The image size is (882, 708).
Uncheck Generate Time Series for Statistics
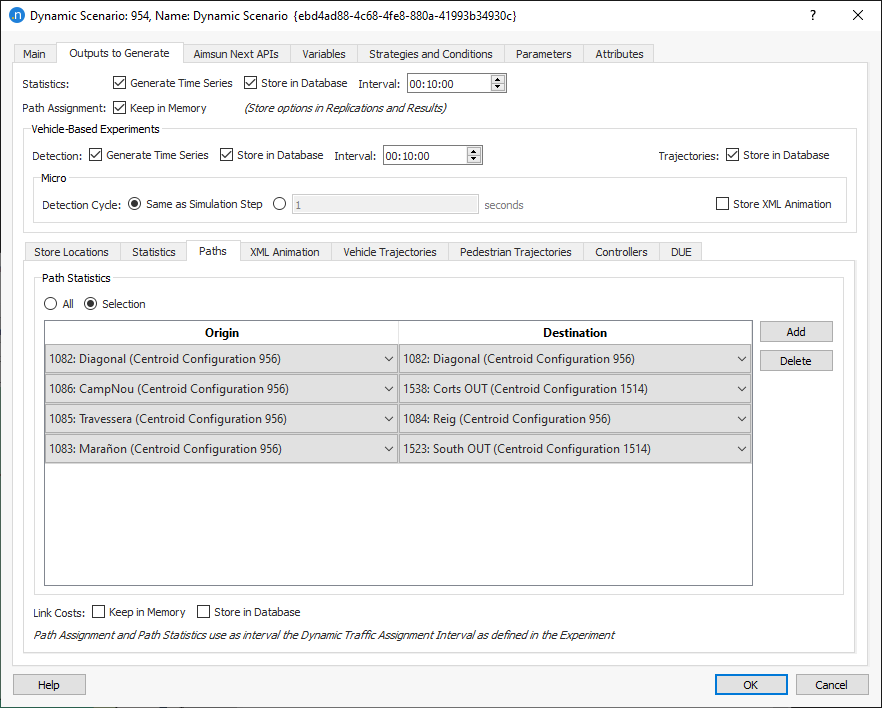pos(118,83)
